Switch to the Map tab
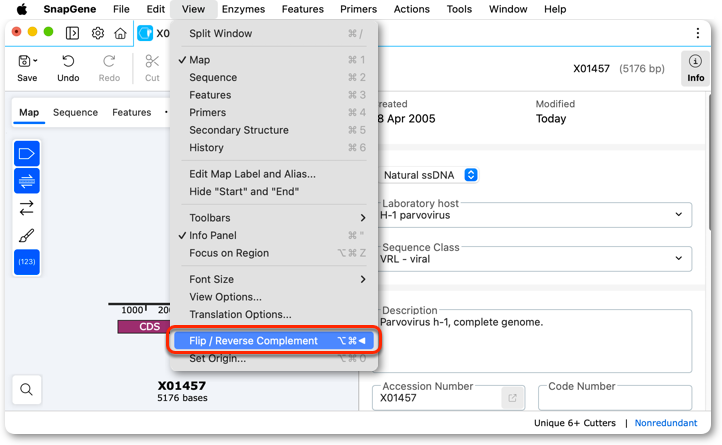The width and height of the screenshot is (722, 445). (x=29, y=112)
